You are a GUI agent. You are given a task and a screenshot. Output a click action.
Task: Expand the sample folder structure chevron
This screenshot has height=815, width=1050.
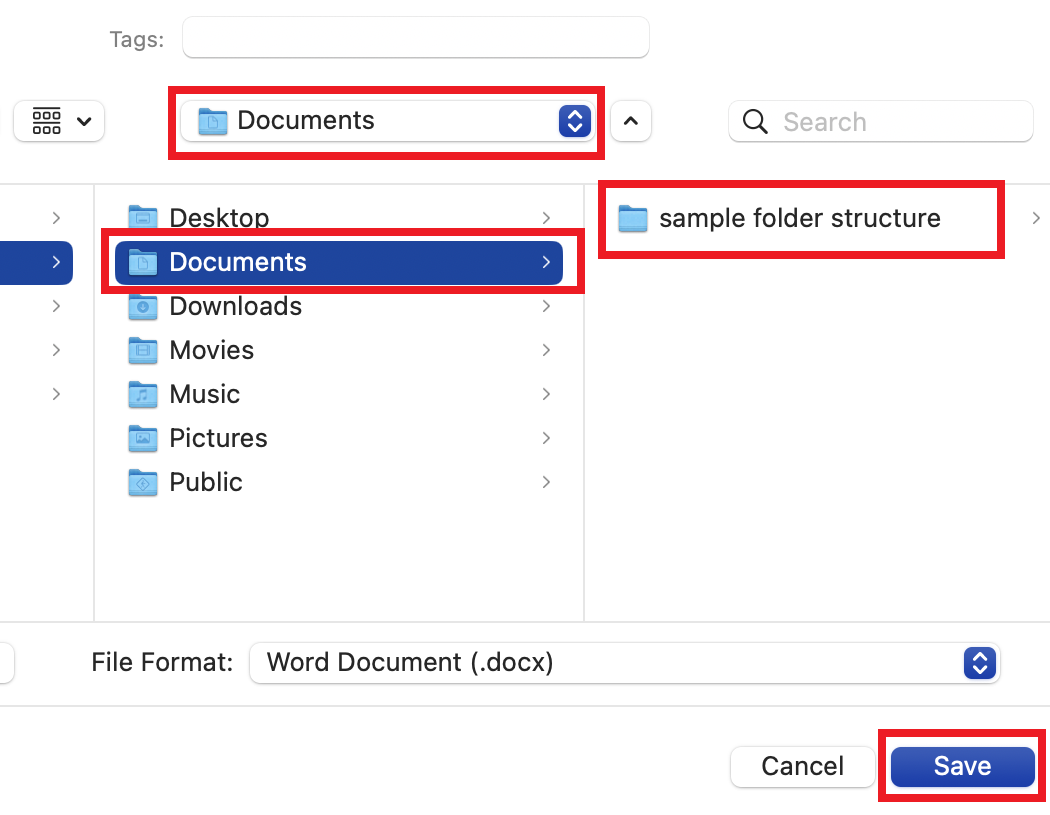coord(1036,218)
